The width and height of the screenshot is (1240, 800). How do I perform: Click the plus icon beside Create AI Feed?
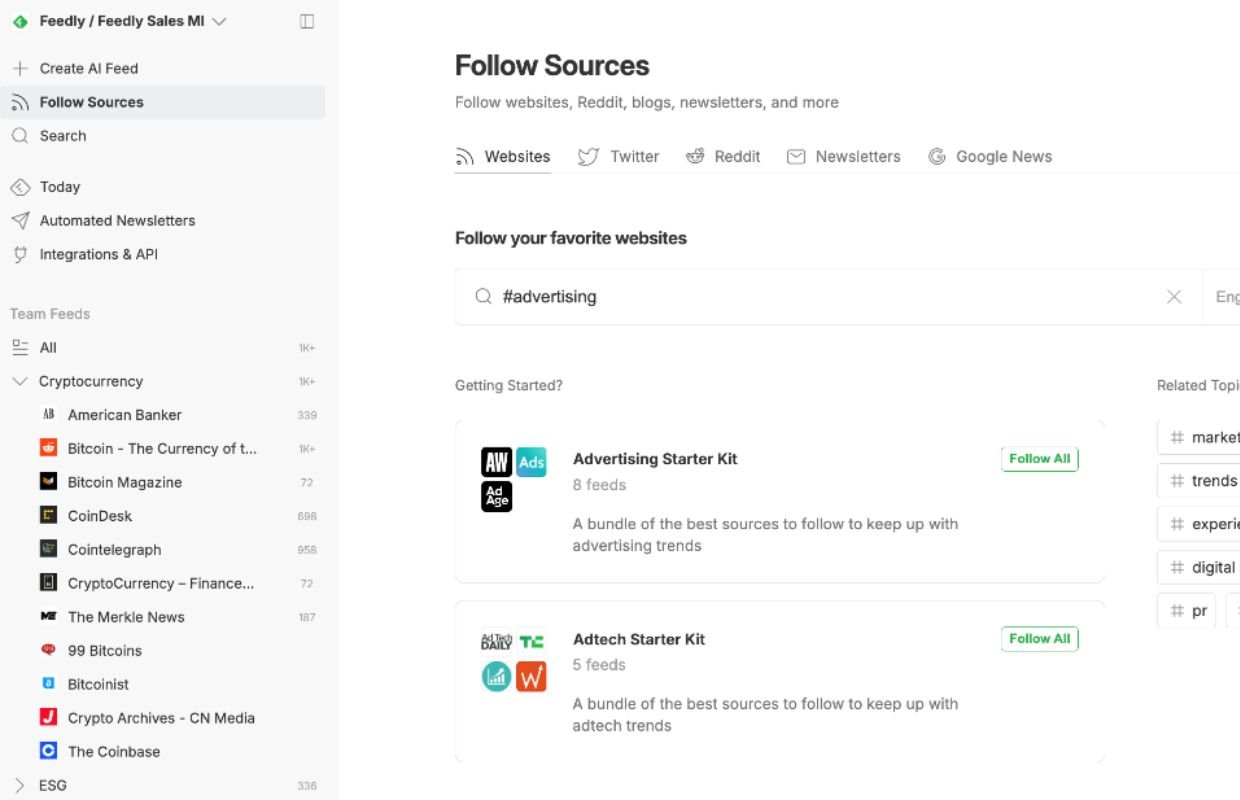coord(20,68)
